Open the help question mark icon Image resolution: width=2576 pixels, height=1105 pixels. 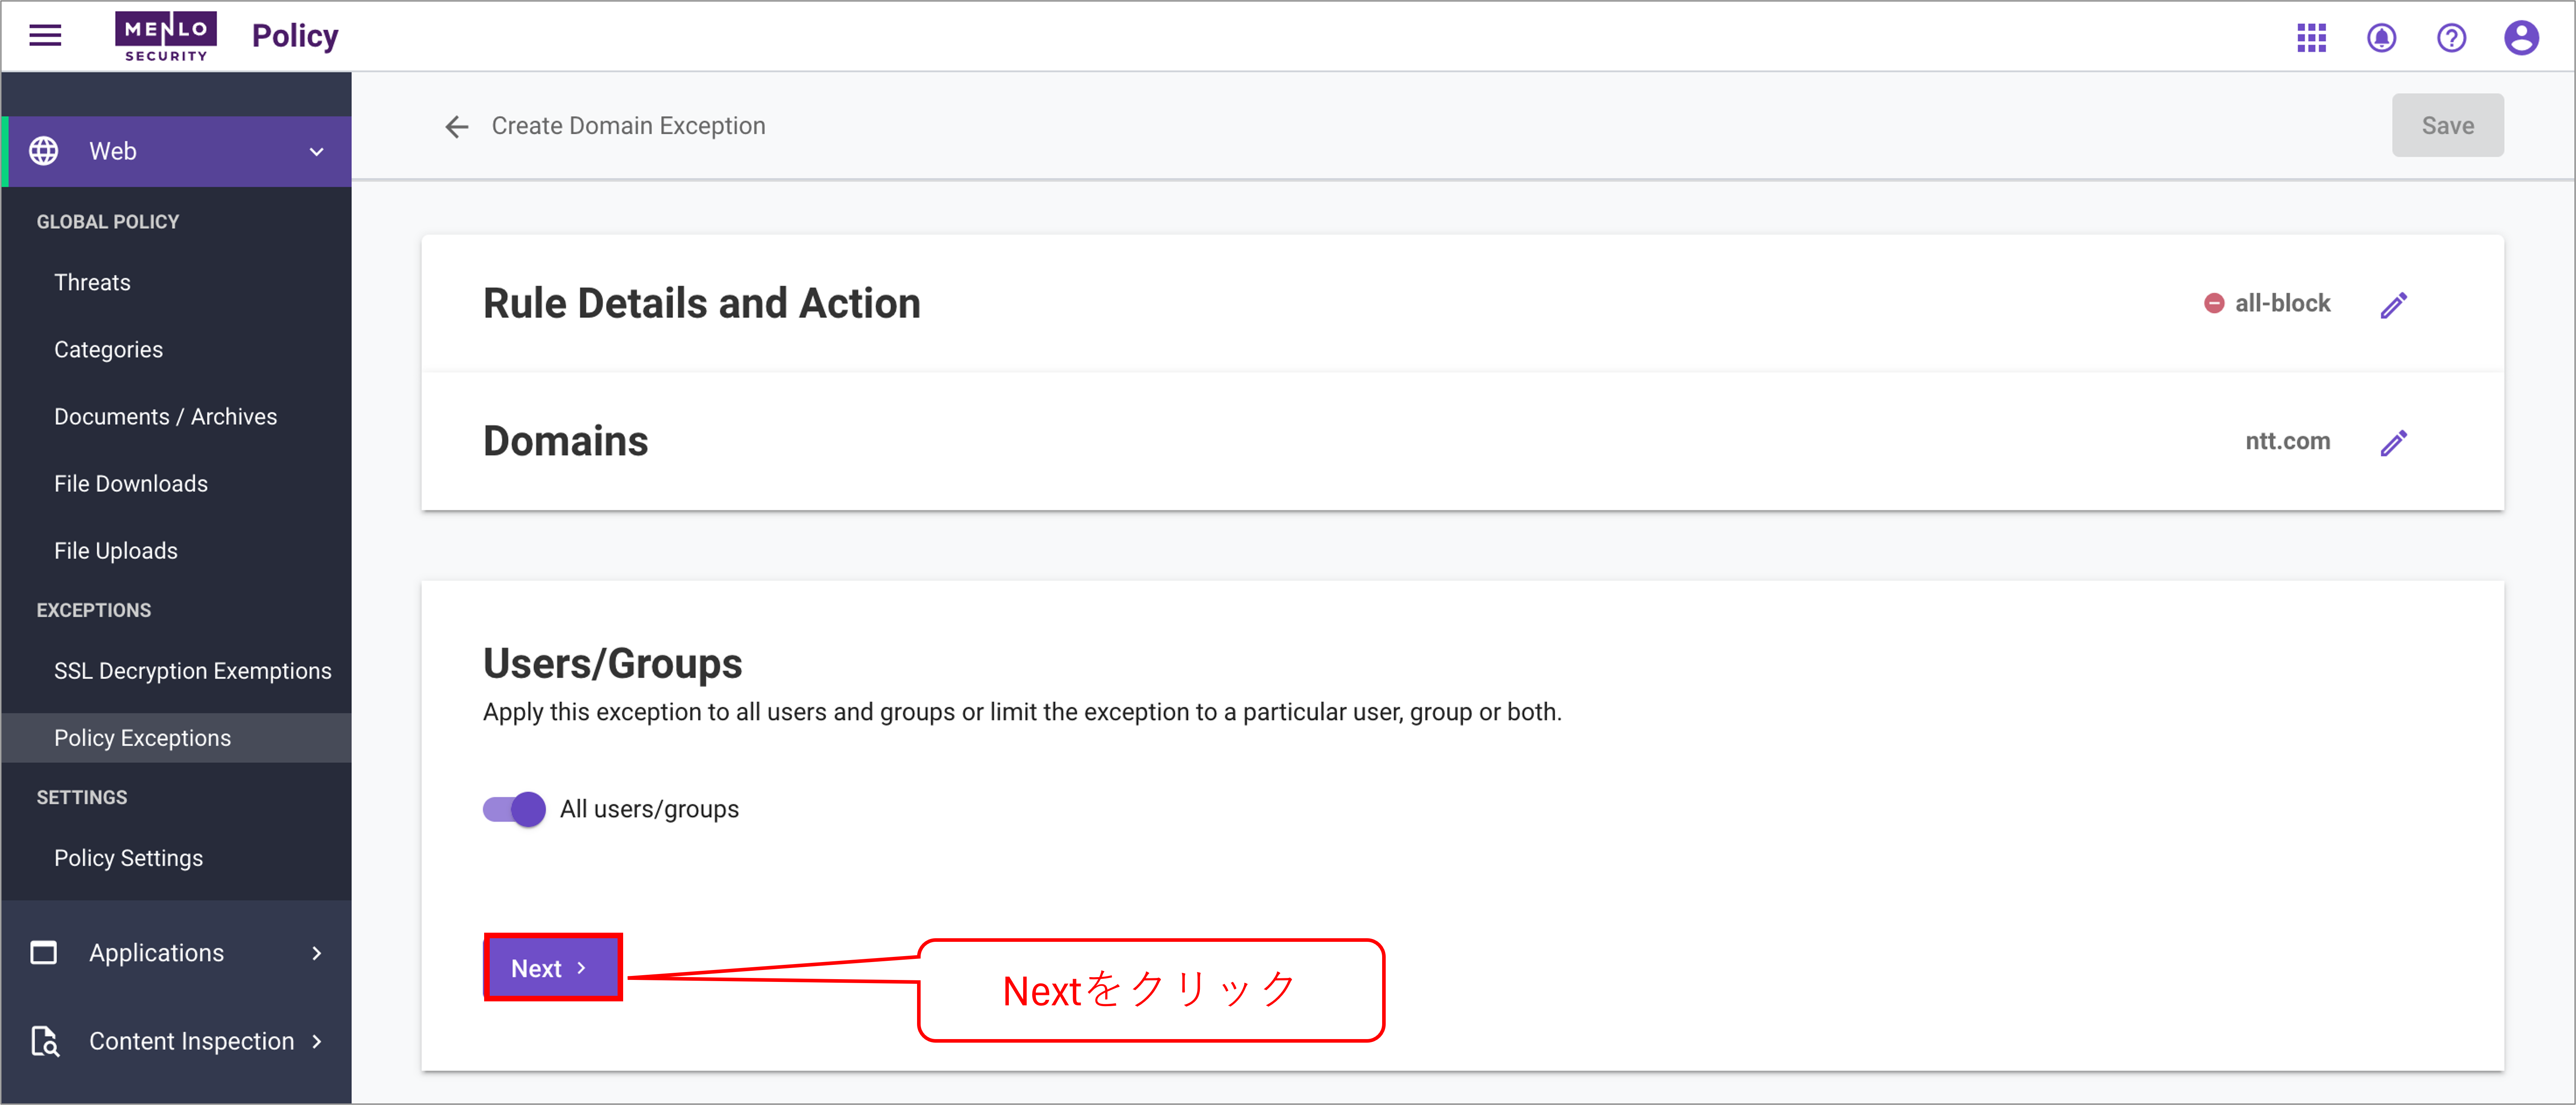2451,38
